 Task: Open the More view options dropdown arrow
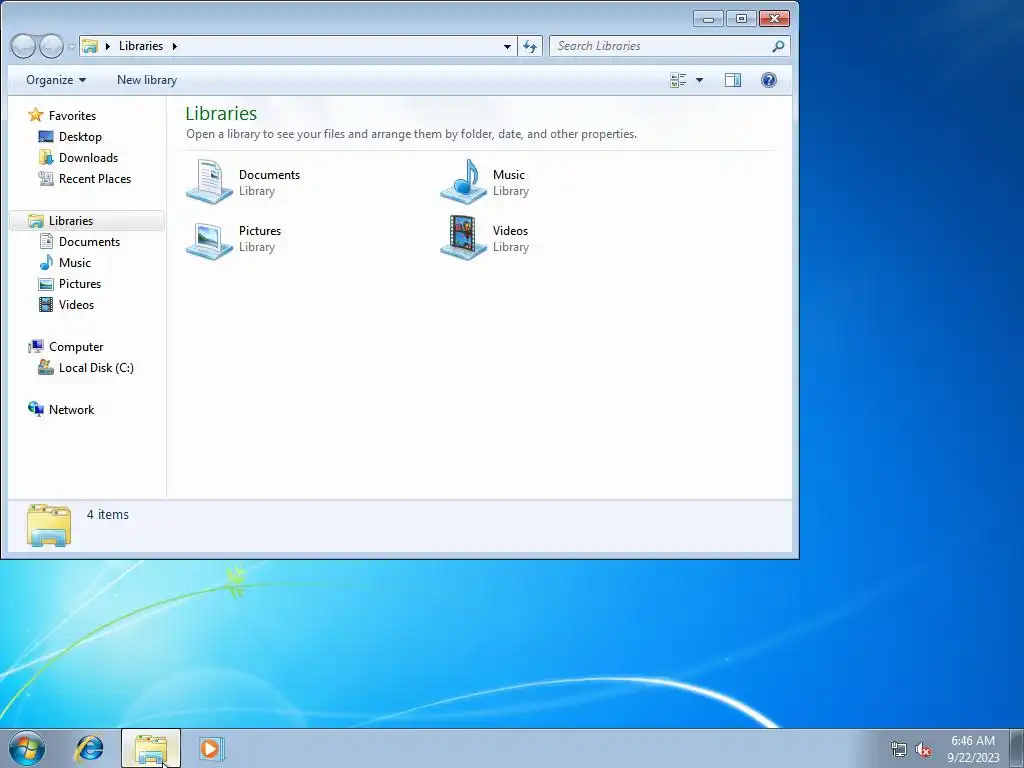click(x=699, y=80)
